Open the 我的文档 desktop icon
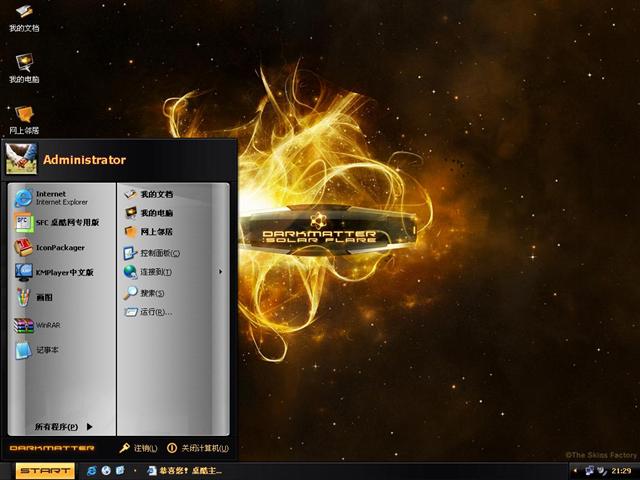Image resolution: width=640 pixels, height=480 pixels. [24, 18]
